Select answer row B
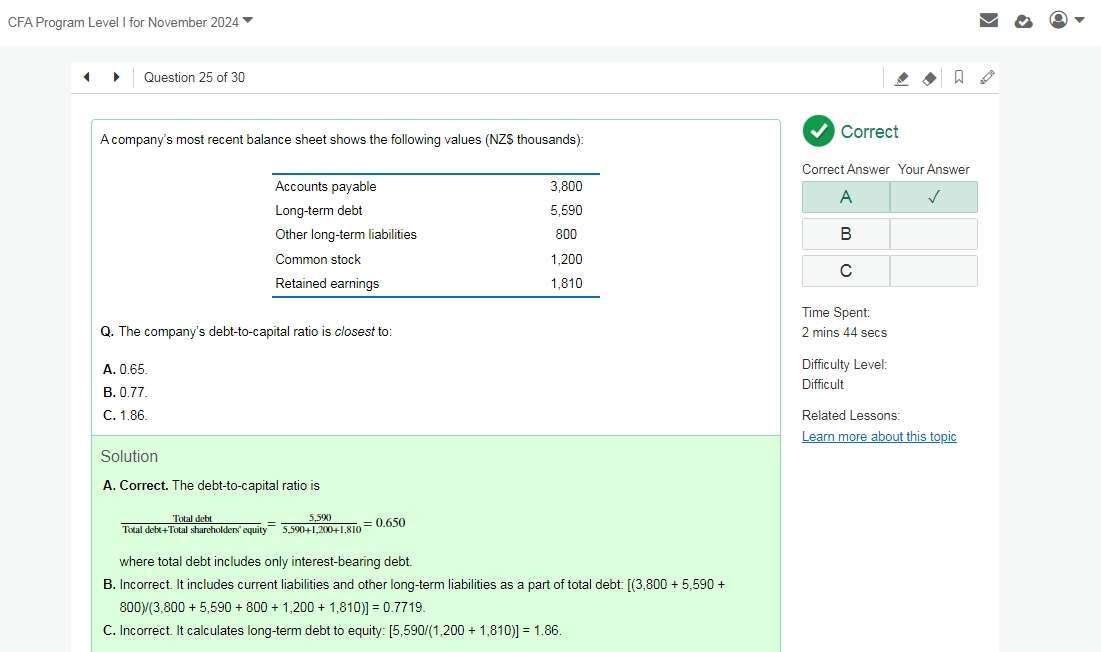The image size is (1101, 652). coord(846,234)
